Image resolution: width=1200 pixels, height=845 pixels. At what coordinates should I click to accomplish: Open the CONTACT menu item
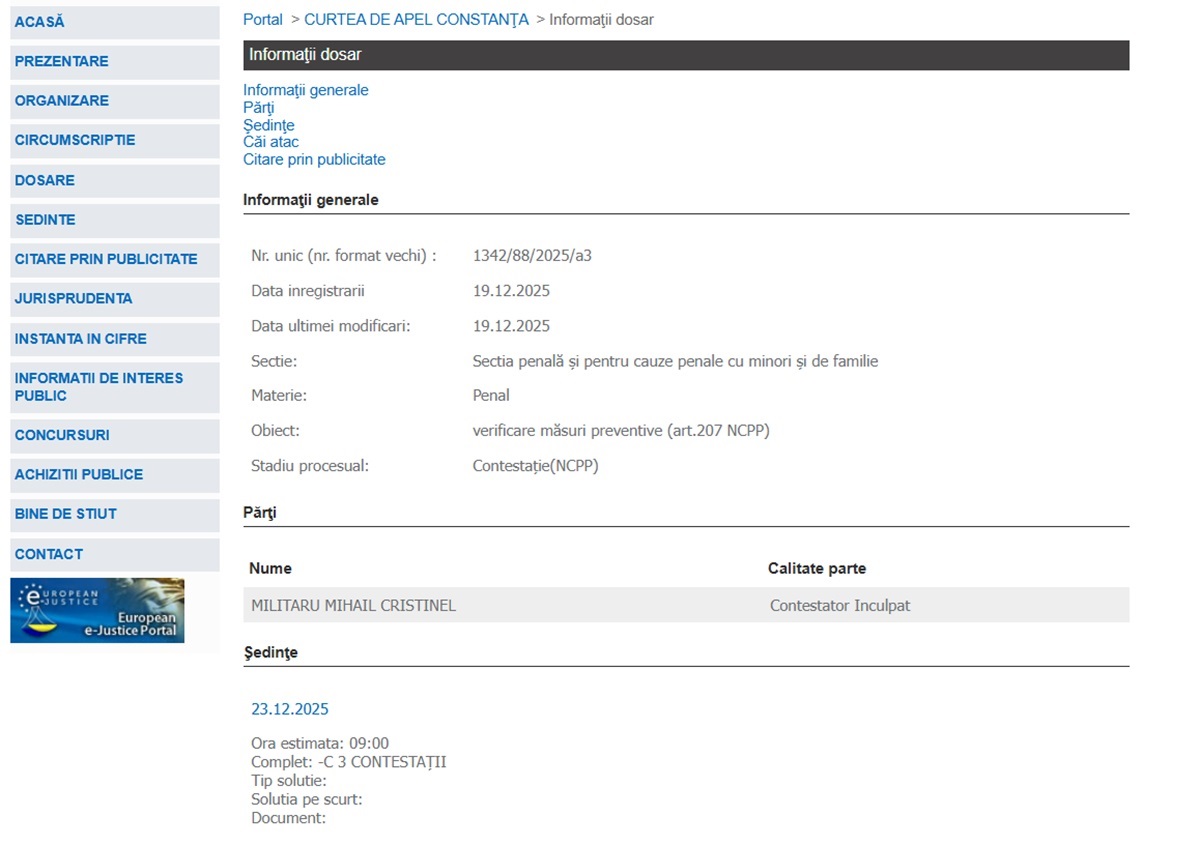(x=48, y=554)
